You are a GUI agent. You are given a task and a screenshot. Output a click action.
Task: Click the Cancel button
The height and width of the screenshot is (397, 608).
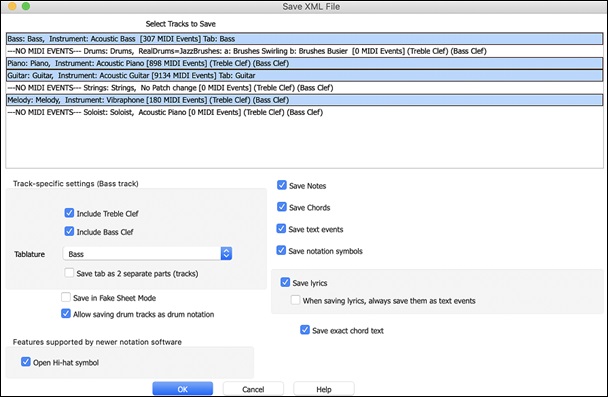click(253, 389)
